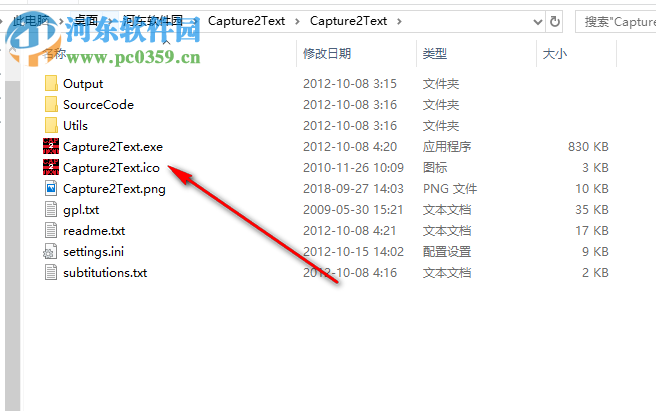The image size is (656, 411).
Task: Select the file name readme.txt
Action: pyautogui.click(x=94, y=231)
